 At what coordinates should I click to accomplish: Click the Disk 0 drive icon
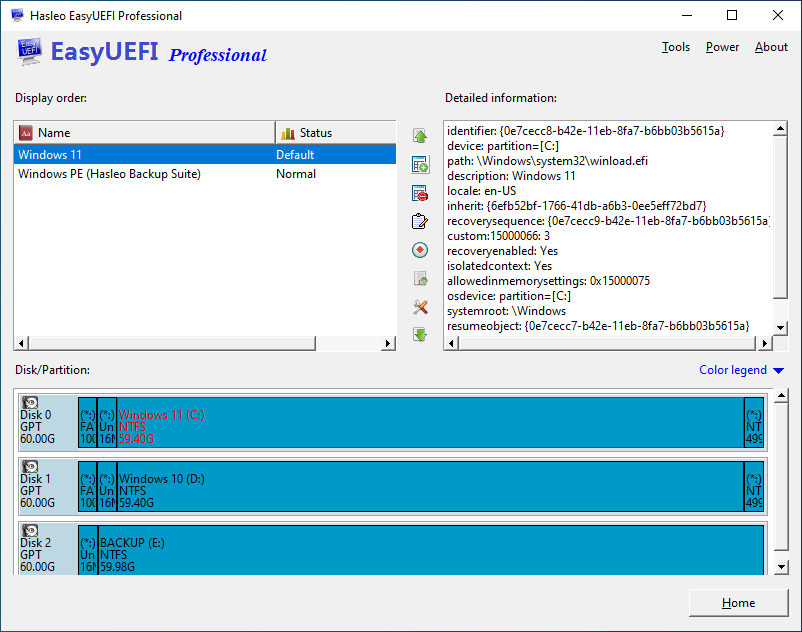tap(30, 402)
